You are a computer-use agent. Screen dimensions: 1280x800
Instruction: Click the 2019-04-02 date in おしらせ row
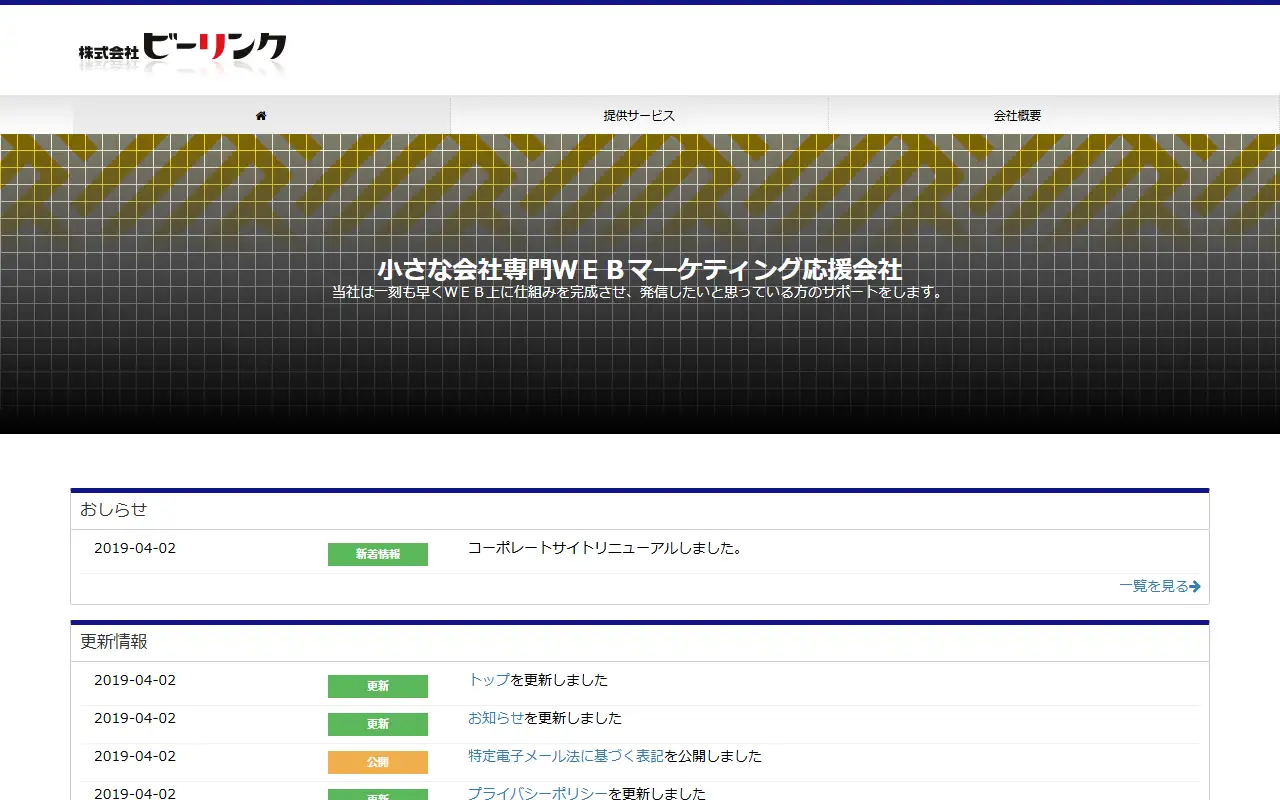[x=135, y=548]
